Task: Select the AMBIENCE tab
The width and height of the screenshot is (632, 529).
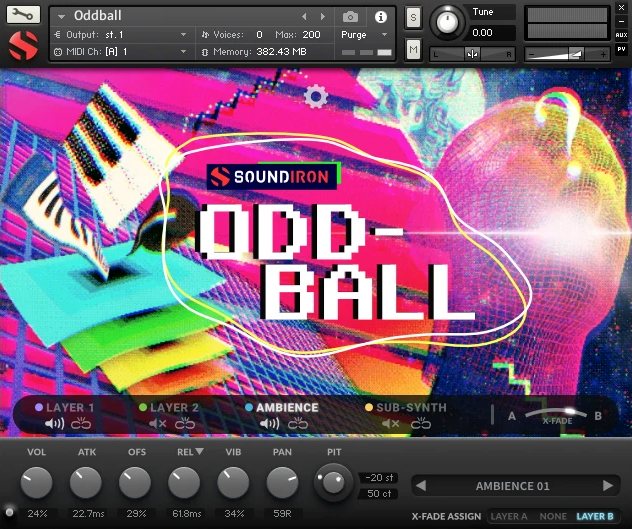Action: pyautogui.click(x=282, y=407)
